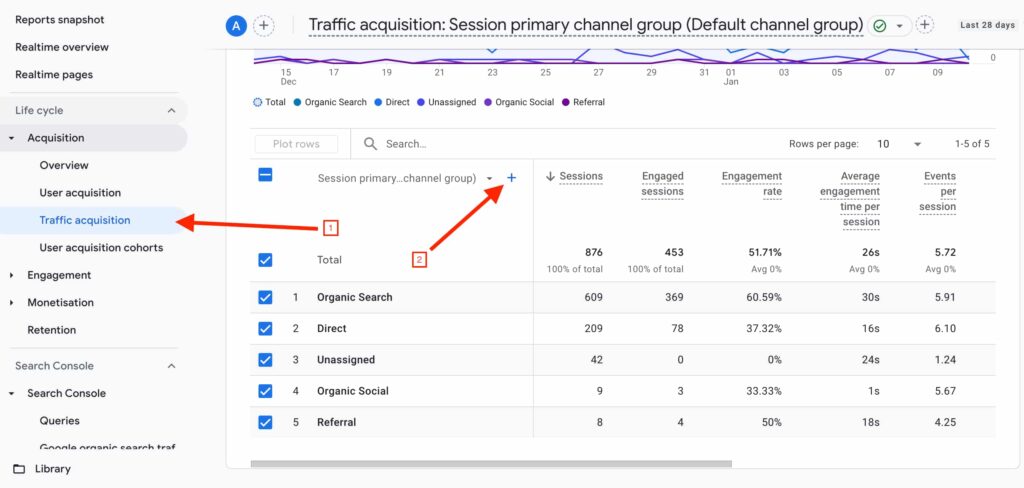Screen dimensions: 1024x488
Task: Click the 609 sessions cell
Action: (594, 297)
